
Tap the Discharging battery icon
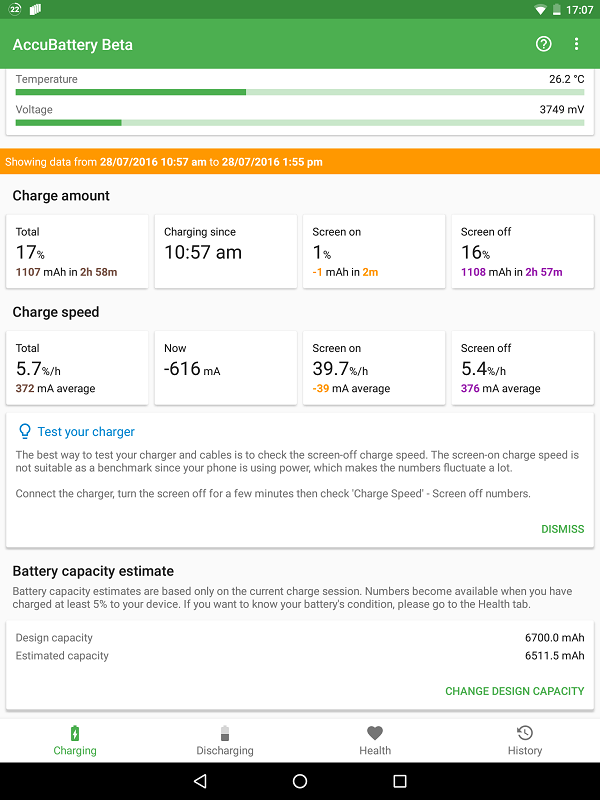tap(225, 733)
